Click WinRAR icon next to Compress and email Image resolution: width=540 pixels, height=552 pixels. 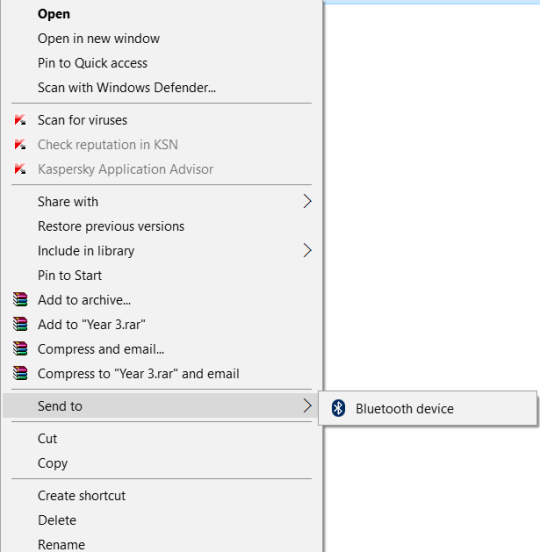click(20, 349)
